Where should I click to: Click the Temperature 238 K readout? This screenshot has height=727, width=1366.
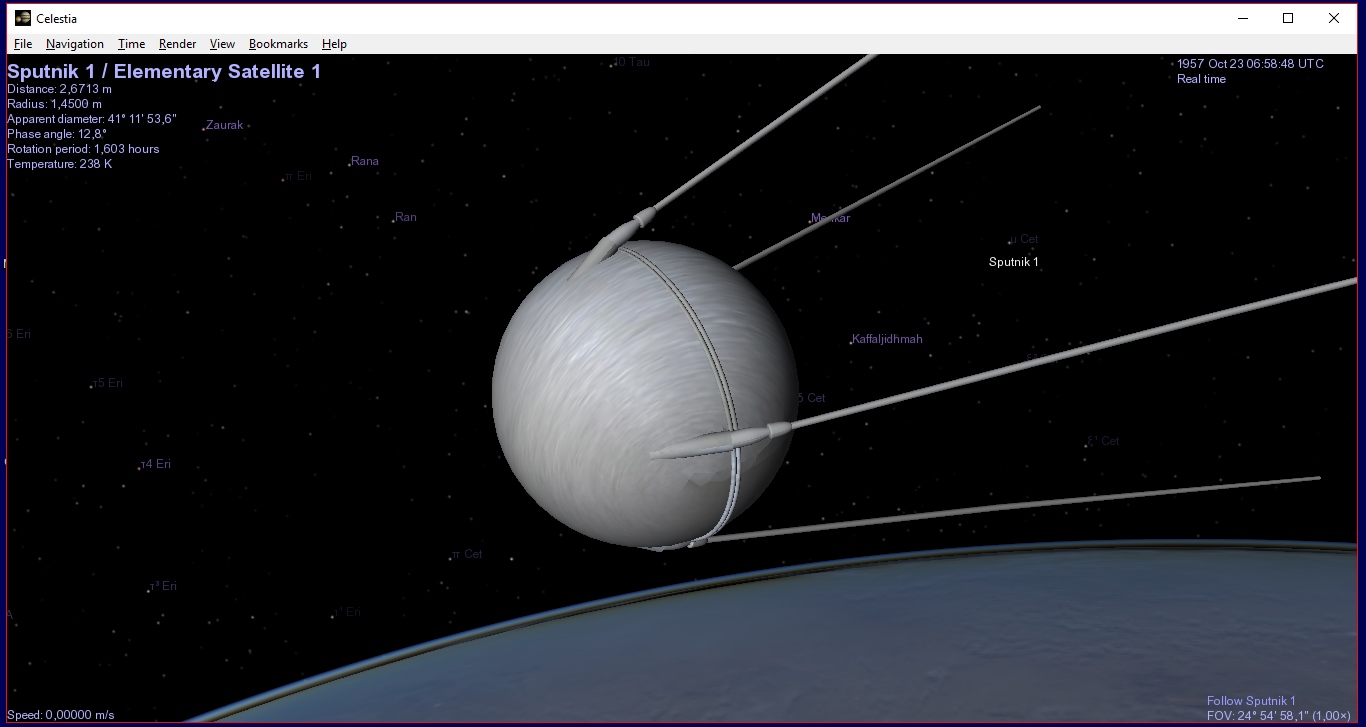click(x=60, y=164)
